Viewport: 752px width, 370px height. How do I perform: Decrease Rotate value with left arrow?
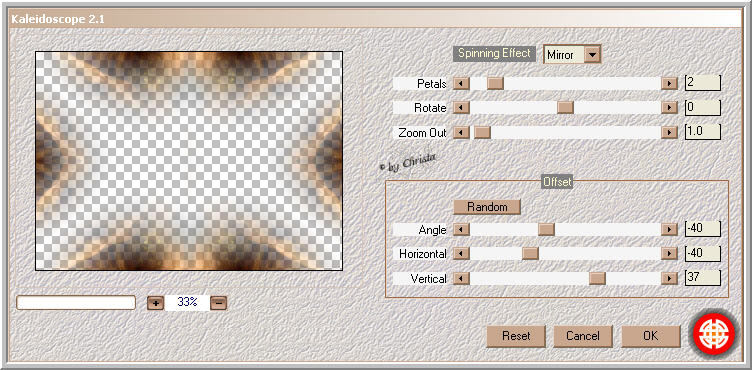tap(461, 107)
